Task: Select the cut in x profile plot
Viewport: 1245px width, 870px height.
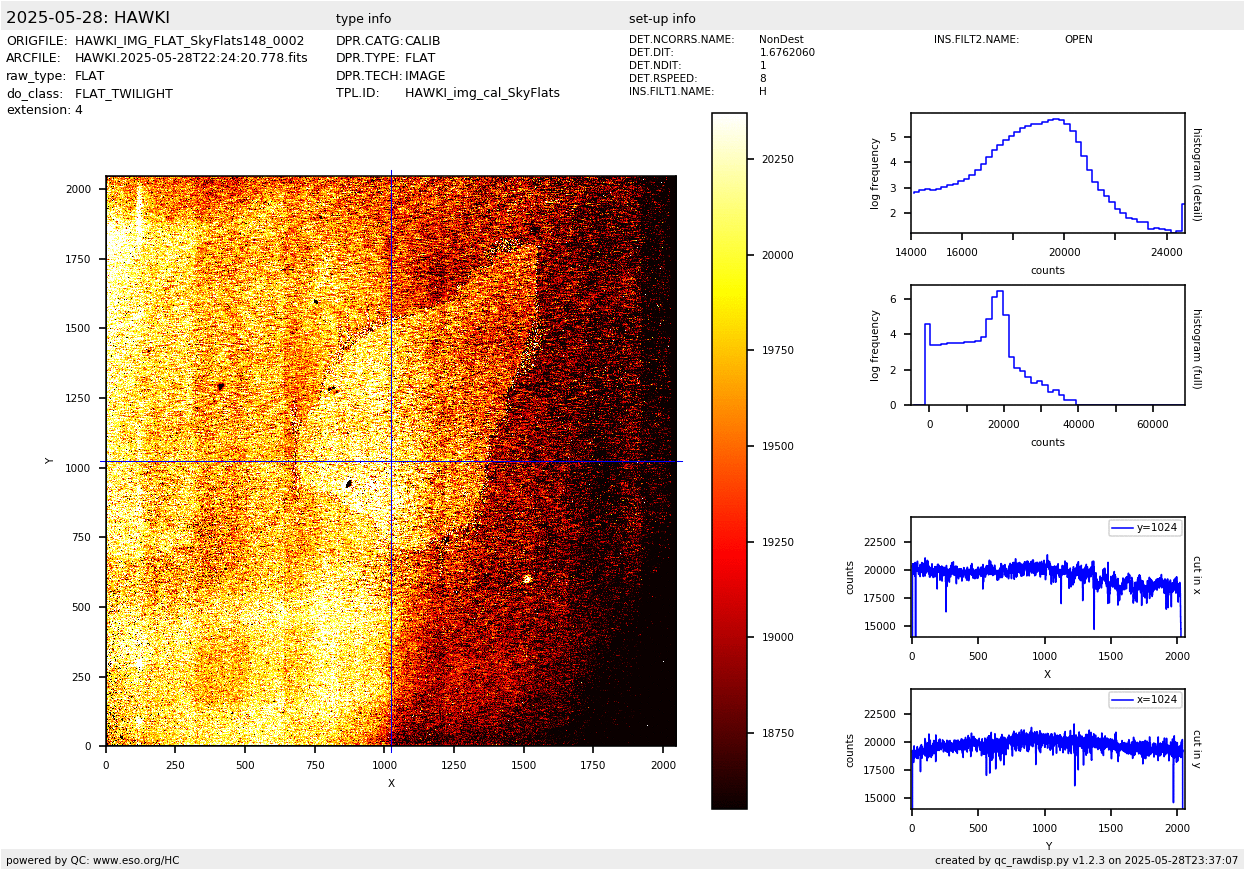Action: click(1047, 577)
